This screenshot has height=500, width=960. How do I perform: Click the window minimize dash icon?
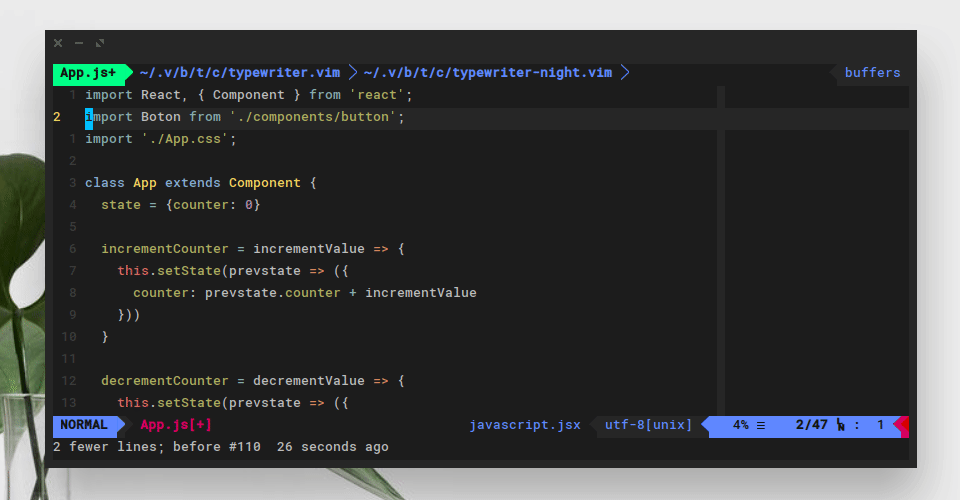(79, 43)
